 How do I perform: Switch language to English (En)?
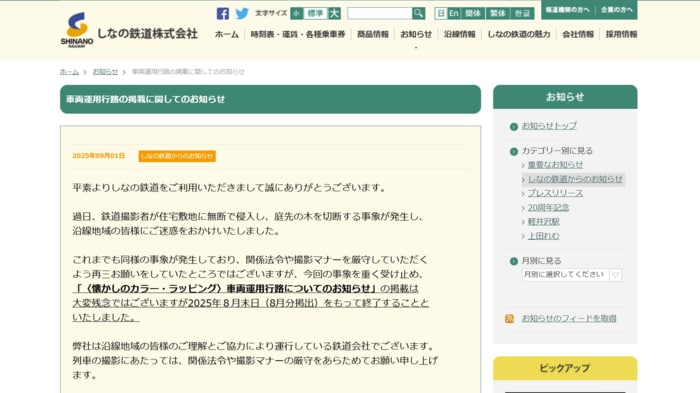point(454,13)
